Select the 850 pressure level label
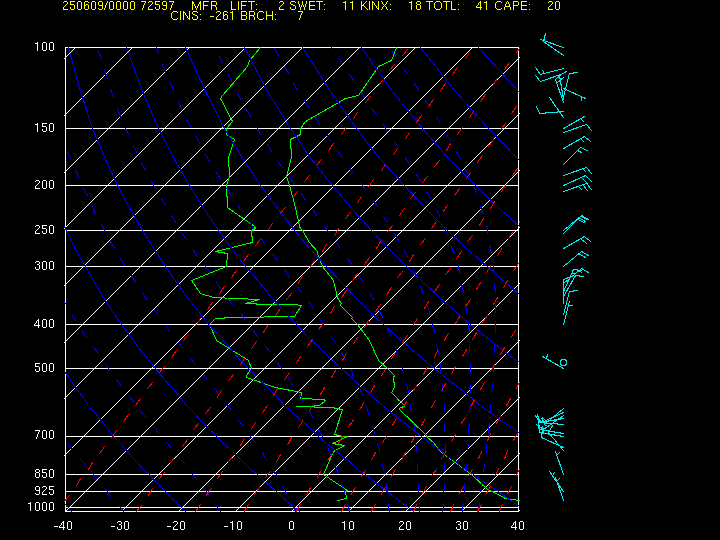Image resolution: width=720 pixels, height=540 pixels. pyautogui.click(x=45, y=473)
